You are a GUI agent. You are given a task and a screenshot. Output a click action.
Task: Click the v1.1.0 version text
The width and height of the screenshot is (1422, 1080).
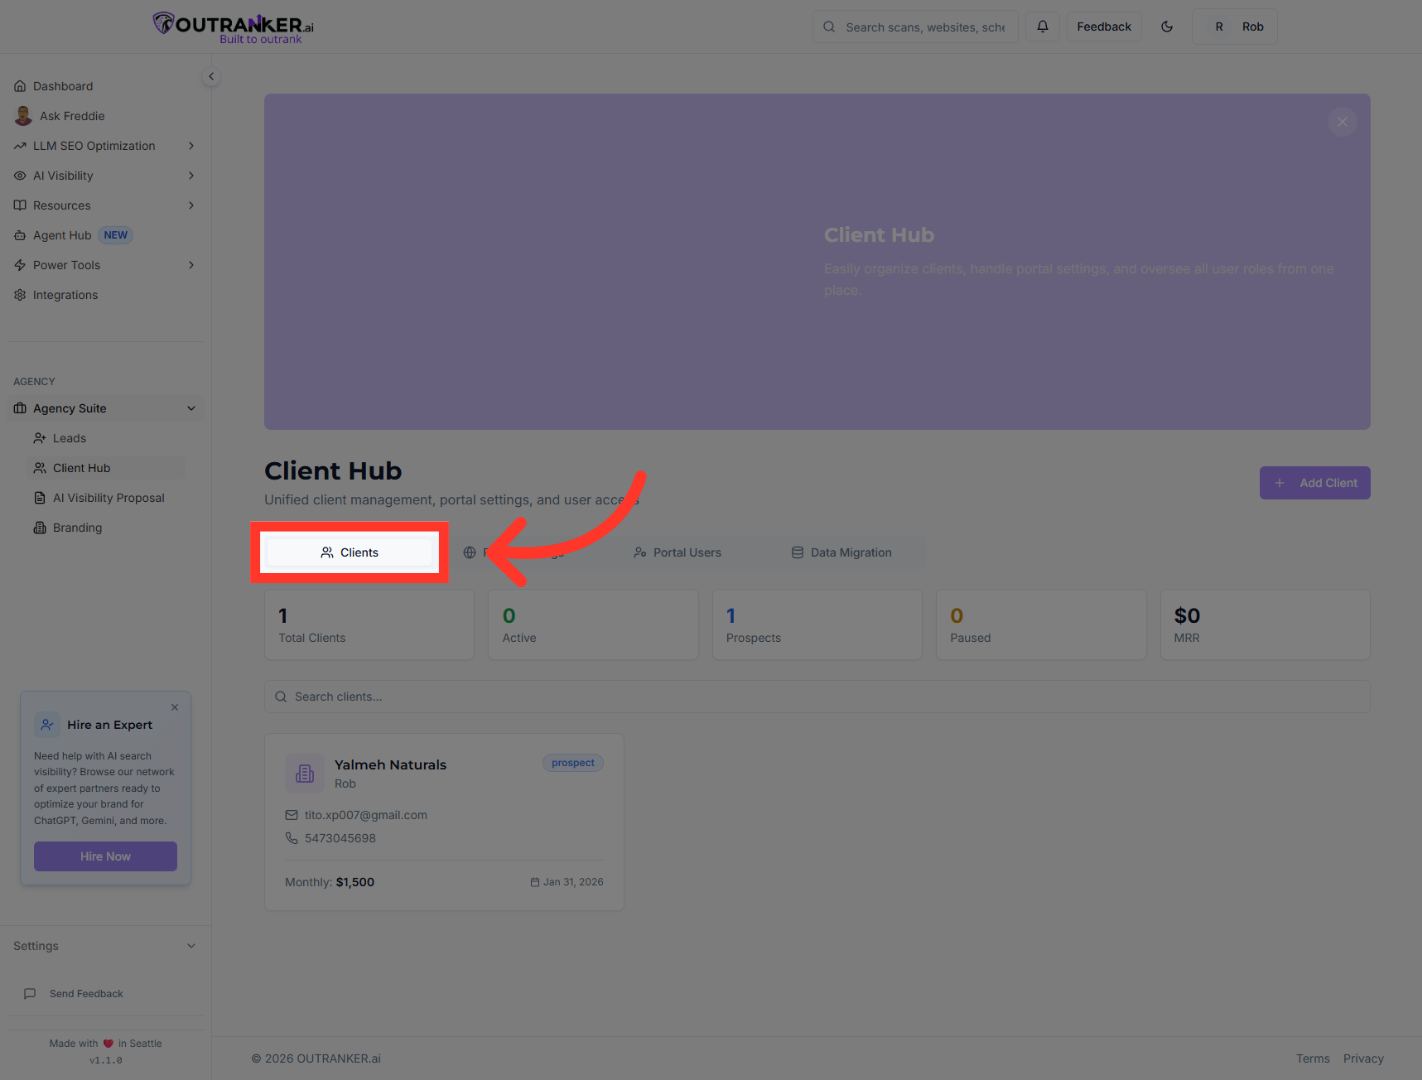[x=106, y=1060]
